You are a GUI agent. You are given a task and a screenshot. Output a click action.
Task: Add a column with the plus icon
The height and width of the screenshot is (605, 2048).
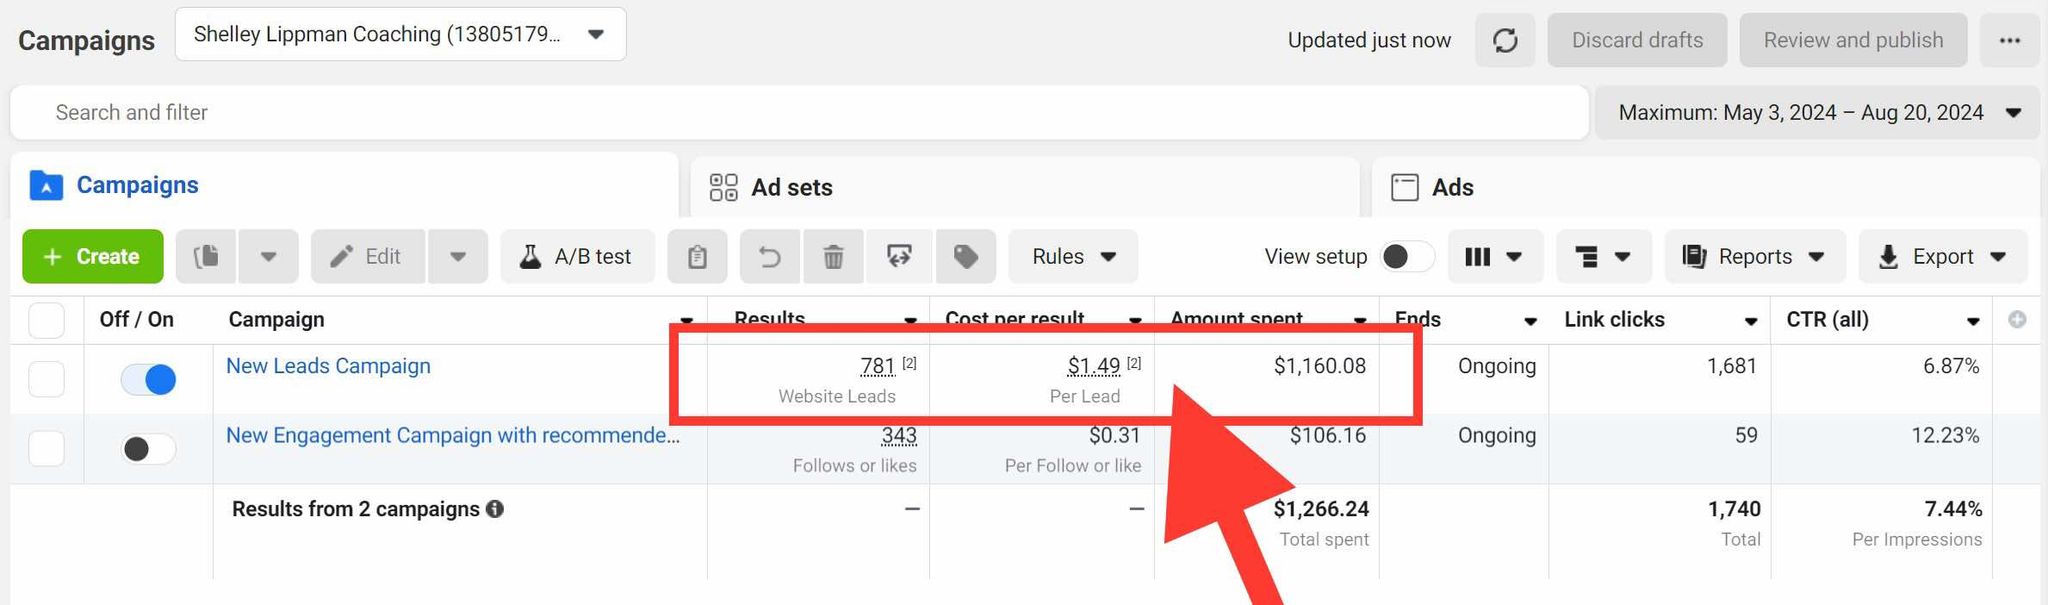click(2017, 320)
